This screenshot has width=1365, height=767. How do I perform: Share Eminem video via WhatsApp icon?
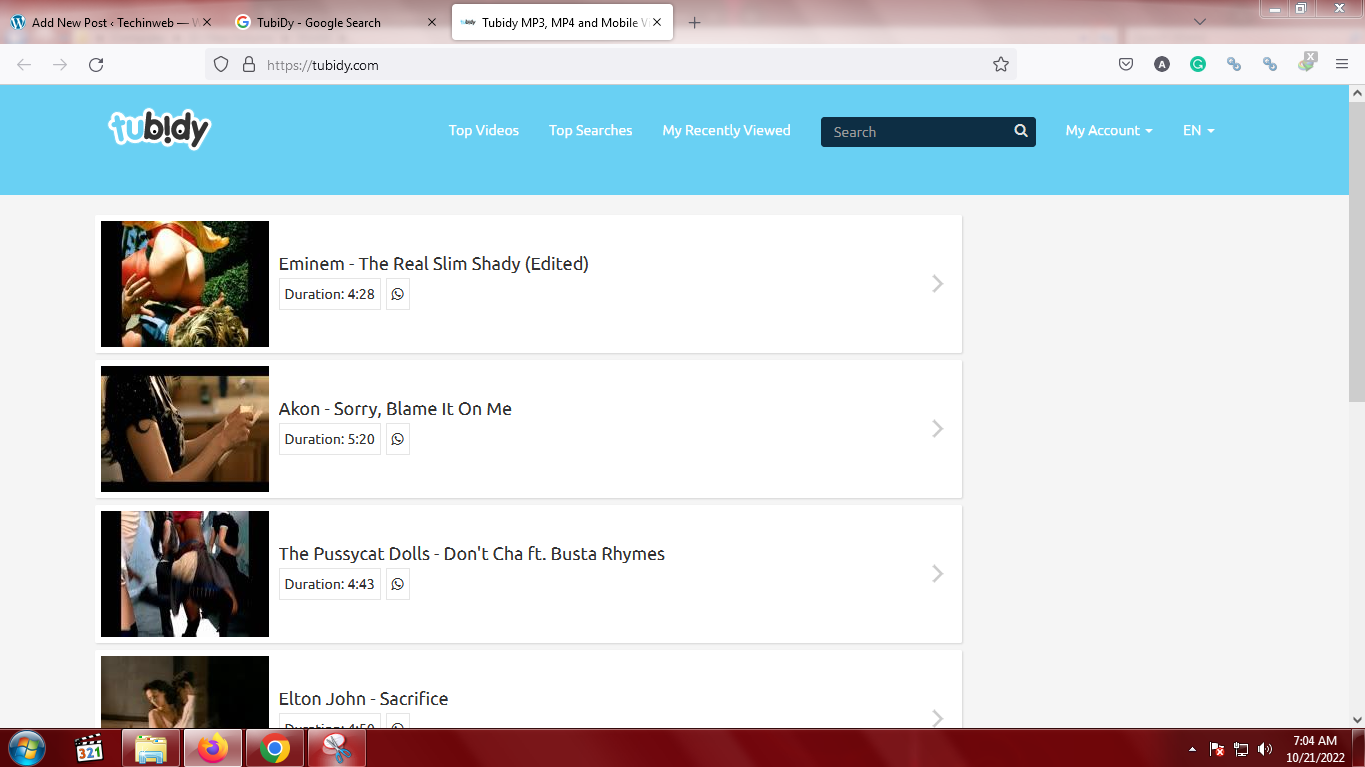point(398,294)
